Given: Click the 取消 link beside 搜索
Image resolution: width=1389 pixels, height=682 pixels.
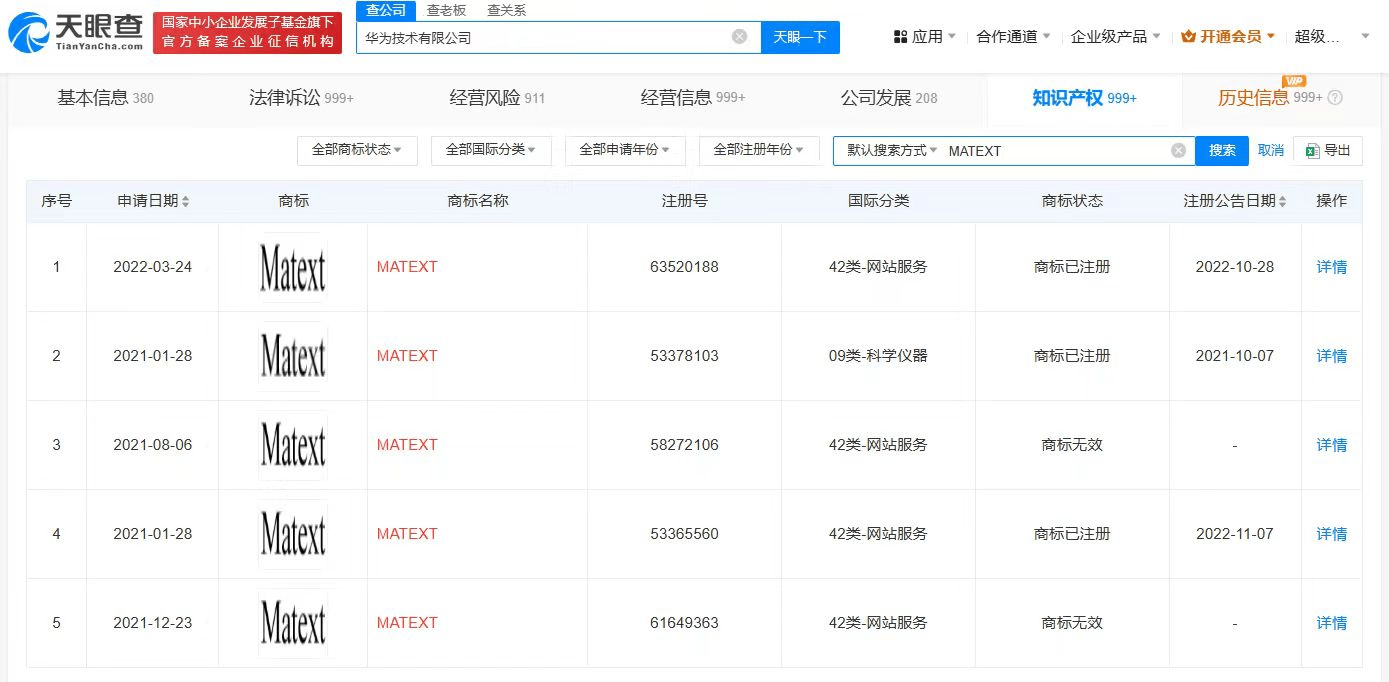Looking at the screenshot, I should tap(1271, 150).
